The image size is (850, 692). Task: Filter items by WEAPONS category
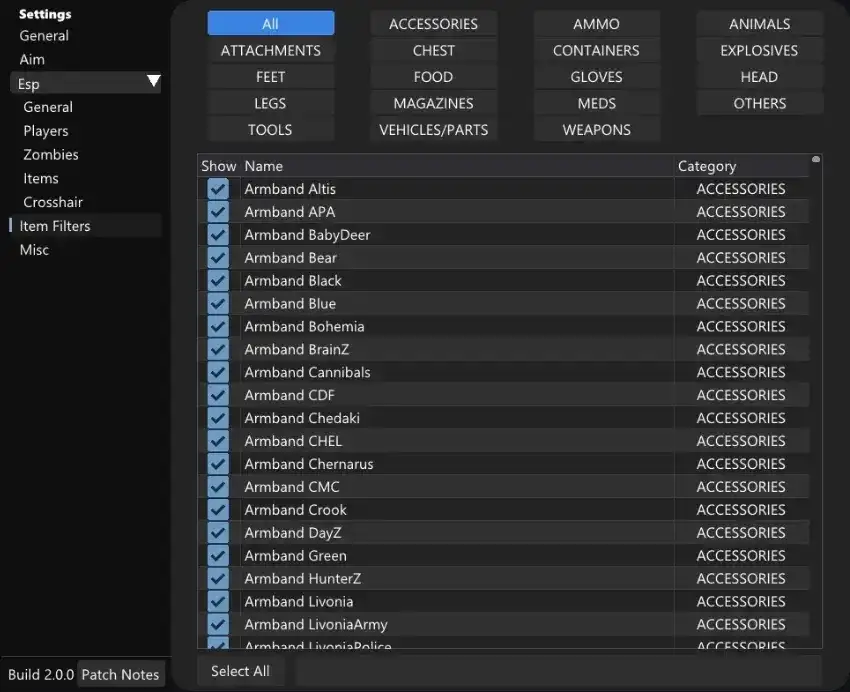click(596, 129)
